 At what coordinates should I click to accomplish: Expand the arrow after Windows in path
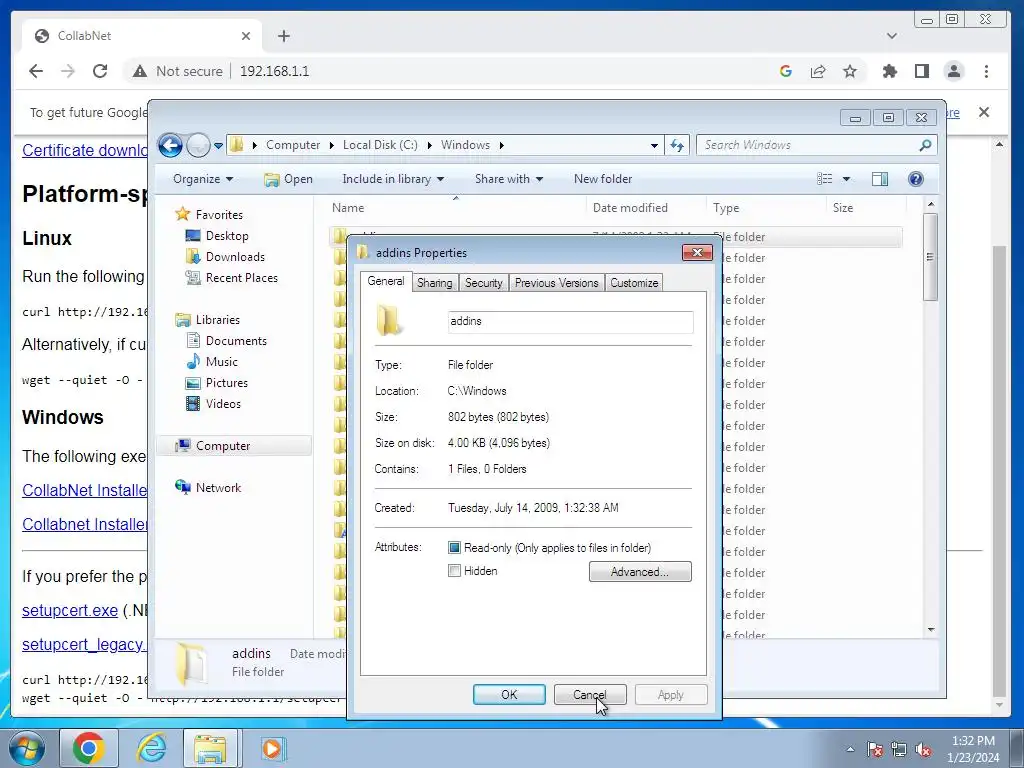[x=502, y=145]
